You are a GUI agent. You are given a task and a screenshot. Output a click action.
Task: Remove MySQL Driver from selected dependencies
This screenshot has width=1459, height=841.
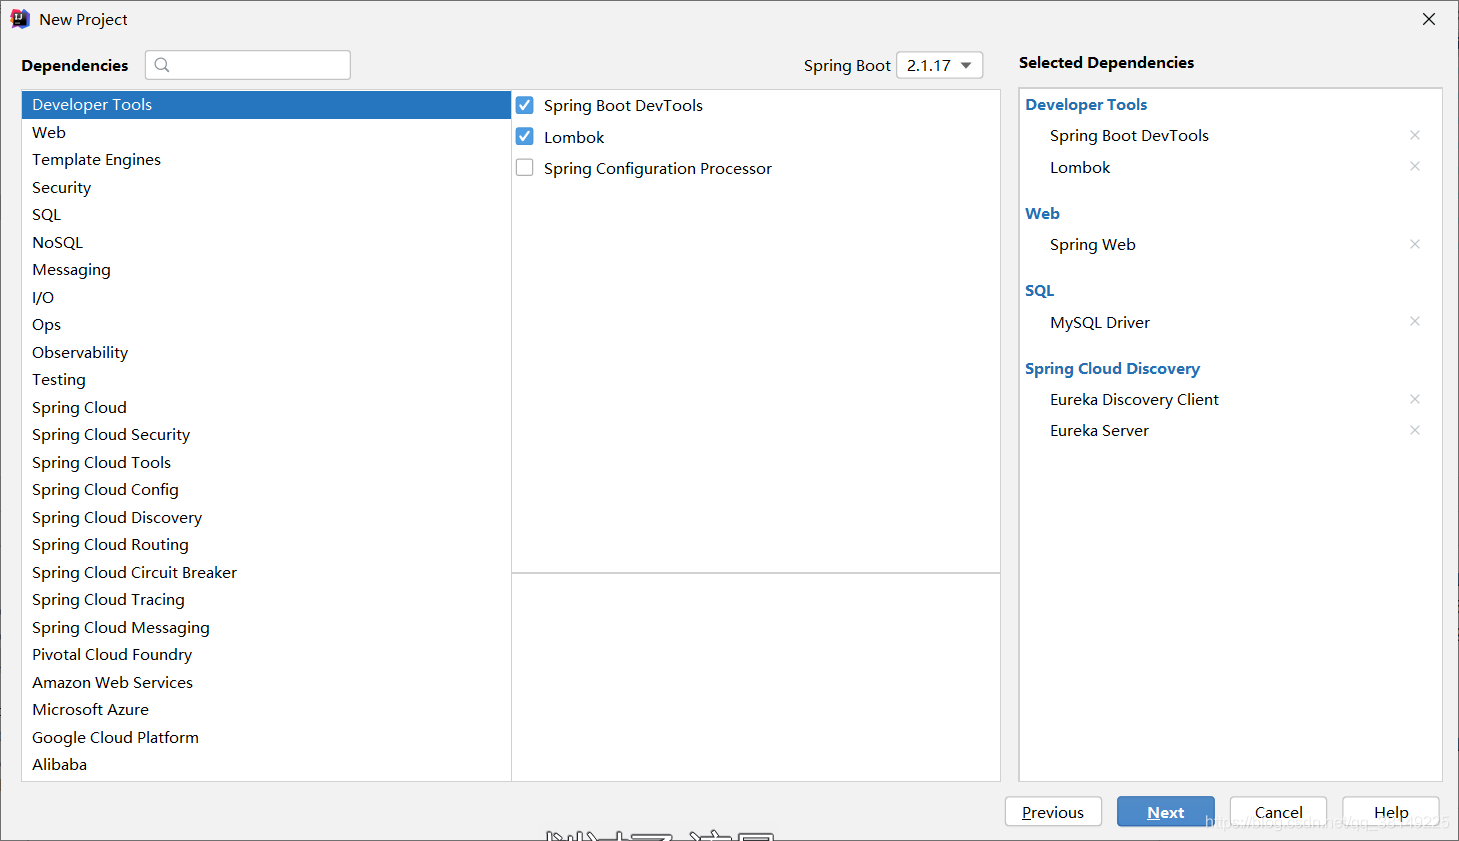click(1414, 321)
